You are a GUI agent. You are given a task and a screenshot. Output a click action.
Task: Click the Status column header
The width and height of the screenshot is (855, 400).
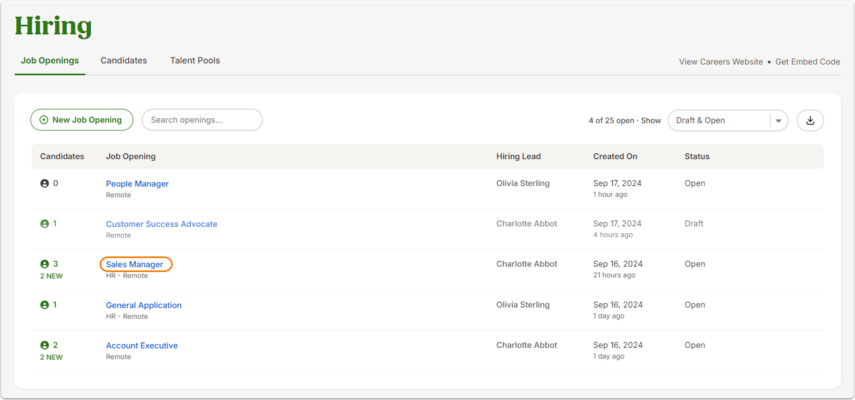tap(697, 156)
